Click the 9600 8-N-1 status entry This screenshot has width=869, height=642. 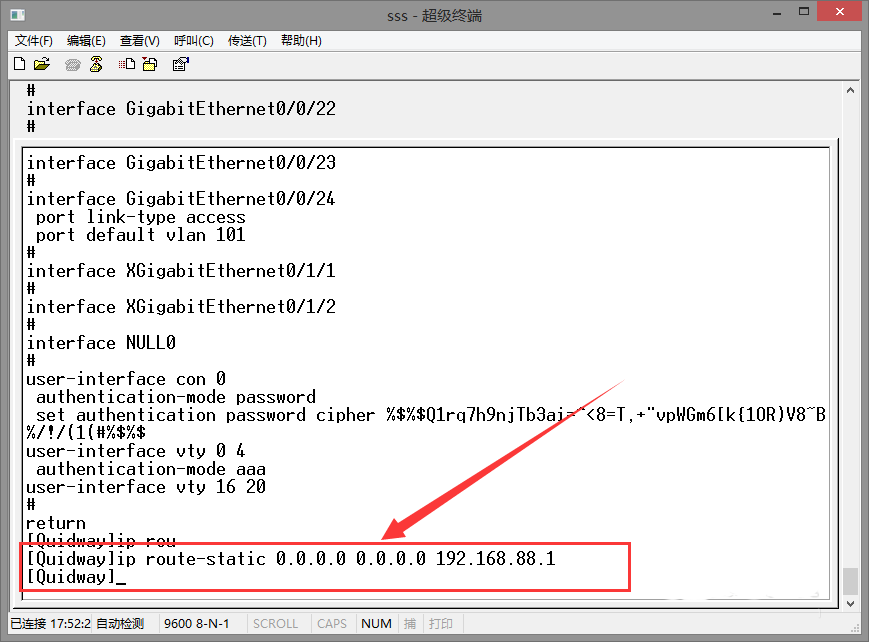coord(197,624)
